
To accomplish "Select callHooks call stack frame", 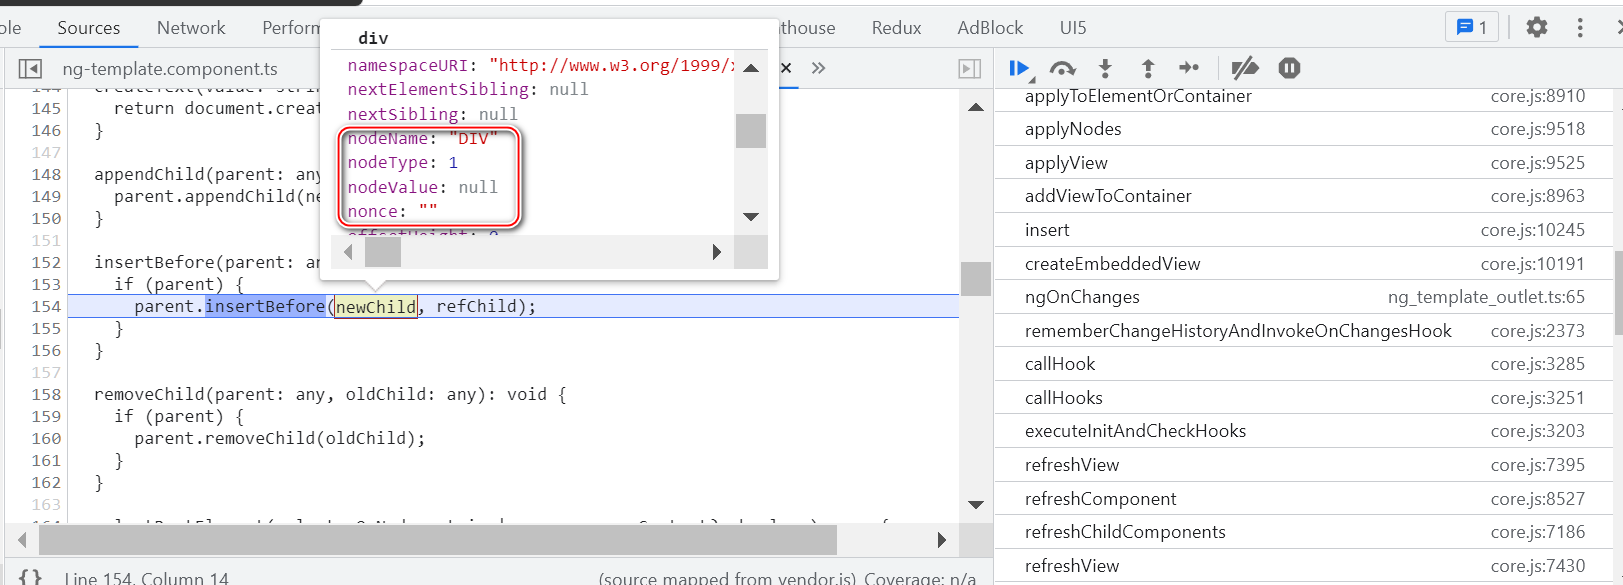I will (1305, 398).
